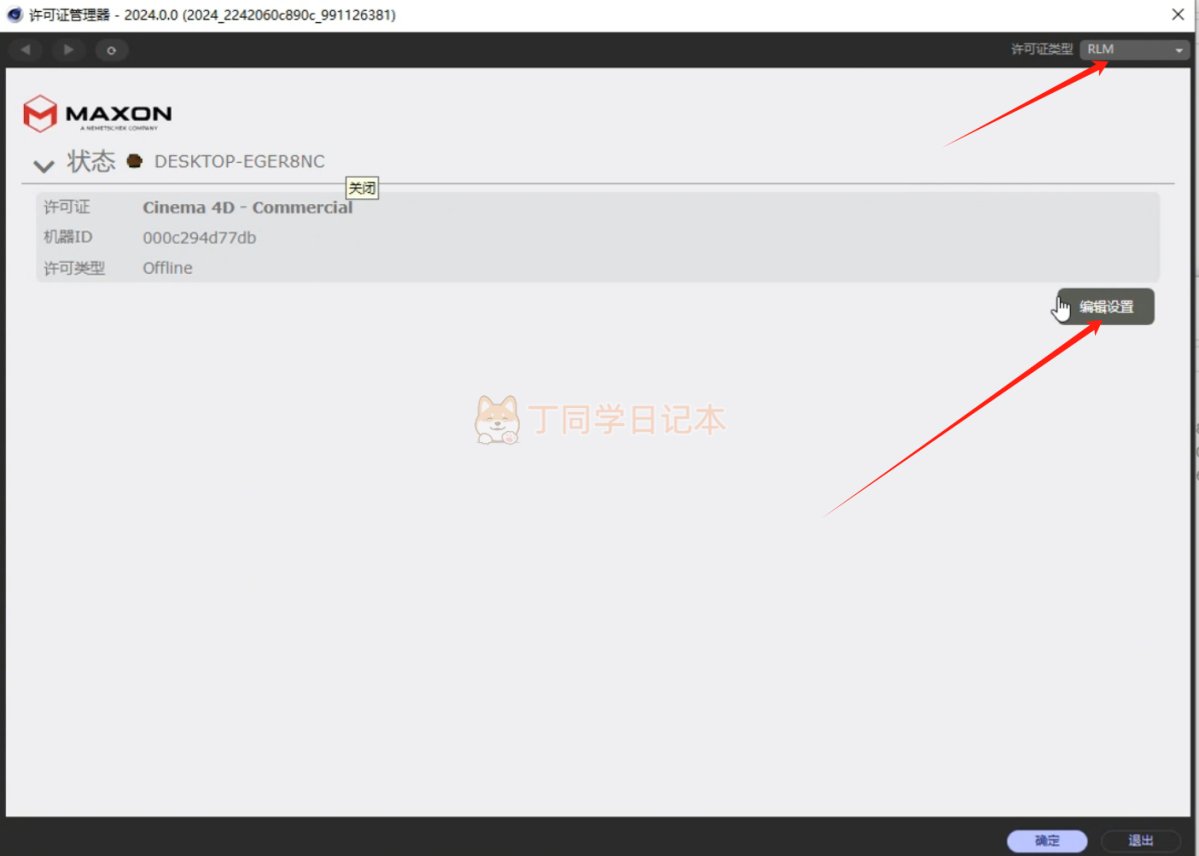The width and height of the screenshot is (1199, 856).
Task: Click the status indicator dot beside DESKTOP-EGER8NC
Action: point(135,161)
